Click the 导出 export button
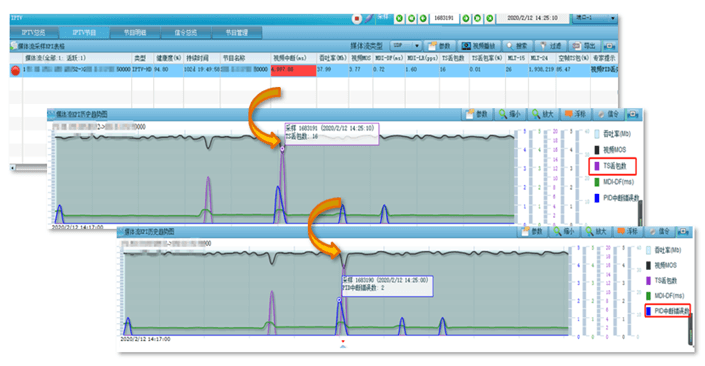This screenshot has height=366, width=705. pos(584,46)
